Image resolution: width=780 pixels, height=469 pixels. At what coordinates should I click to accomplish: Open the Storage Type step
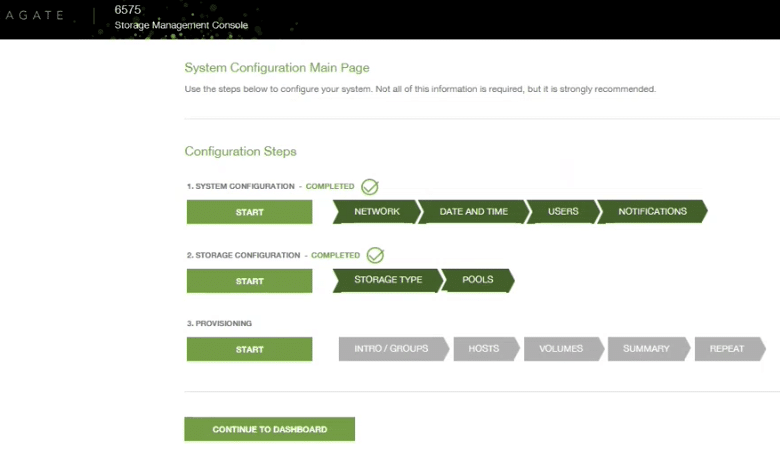tap(388, 280)
